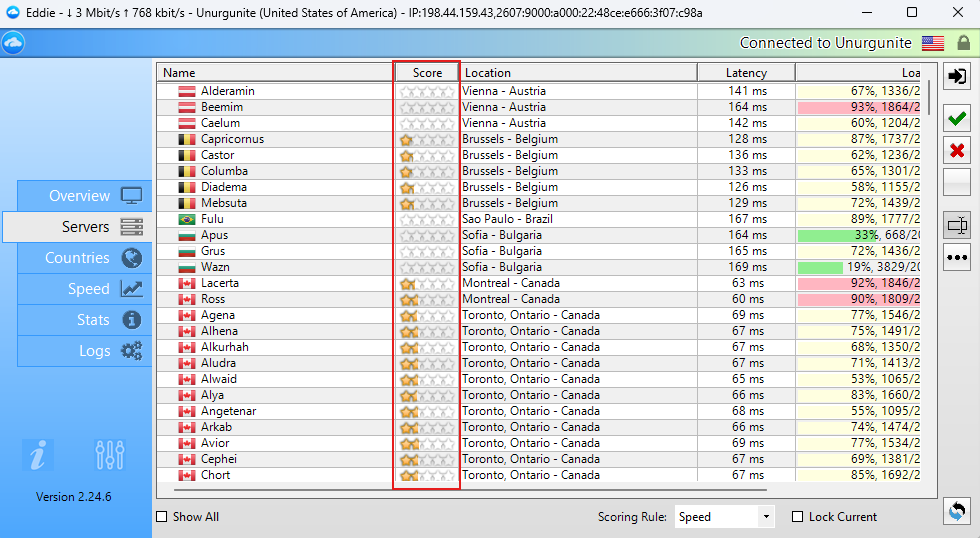Select the Alwaid server name

pos(219,379)
